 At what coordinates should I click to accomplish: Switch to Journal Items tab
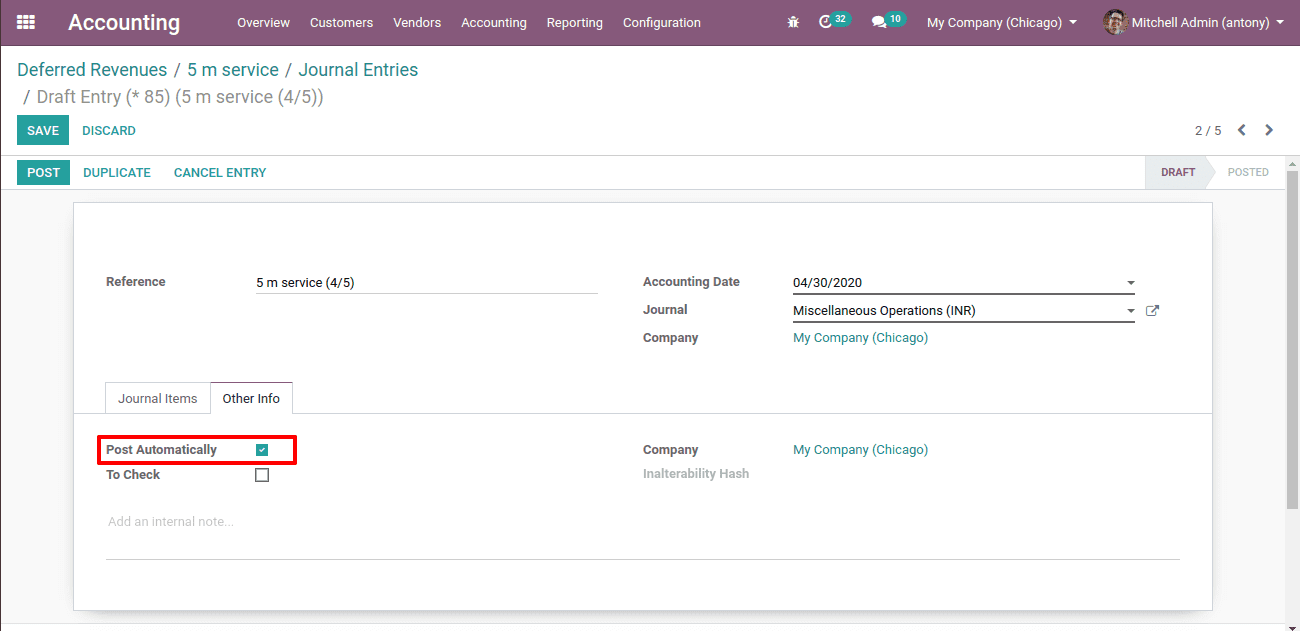[x=158, y=398]
